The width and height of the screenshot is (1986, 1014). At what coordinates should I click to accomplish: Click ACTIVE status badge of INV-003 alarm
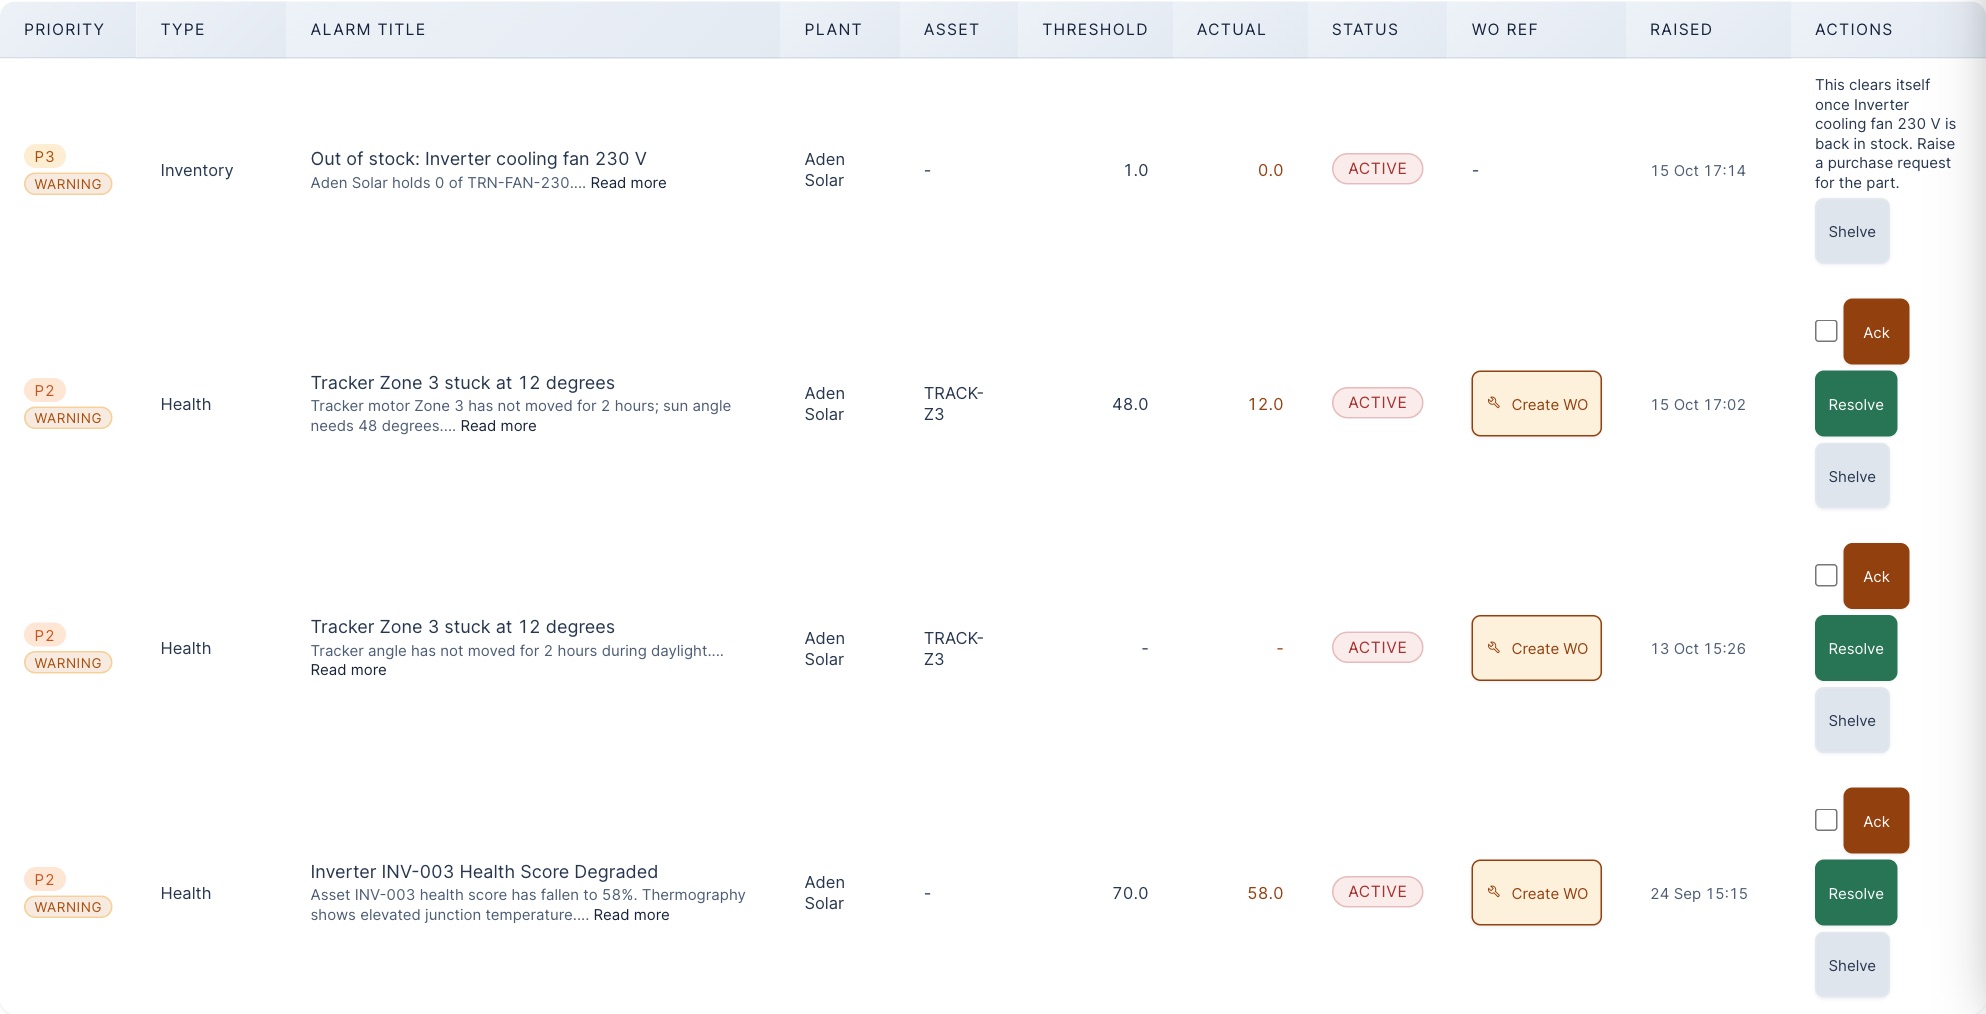point(1377,891)
